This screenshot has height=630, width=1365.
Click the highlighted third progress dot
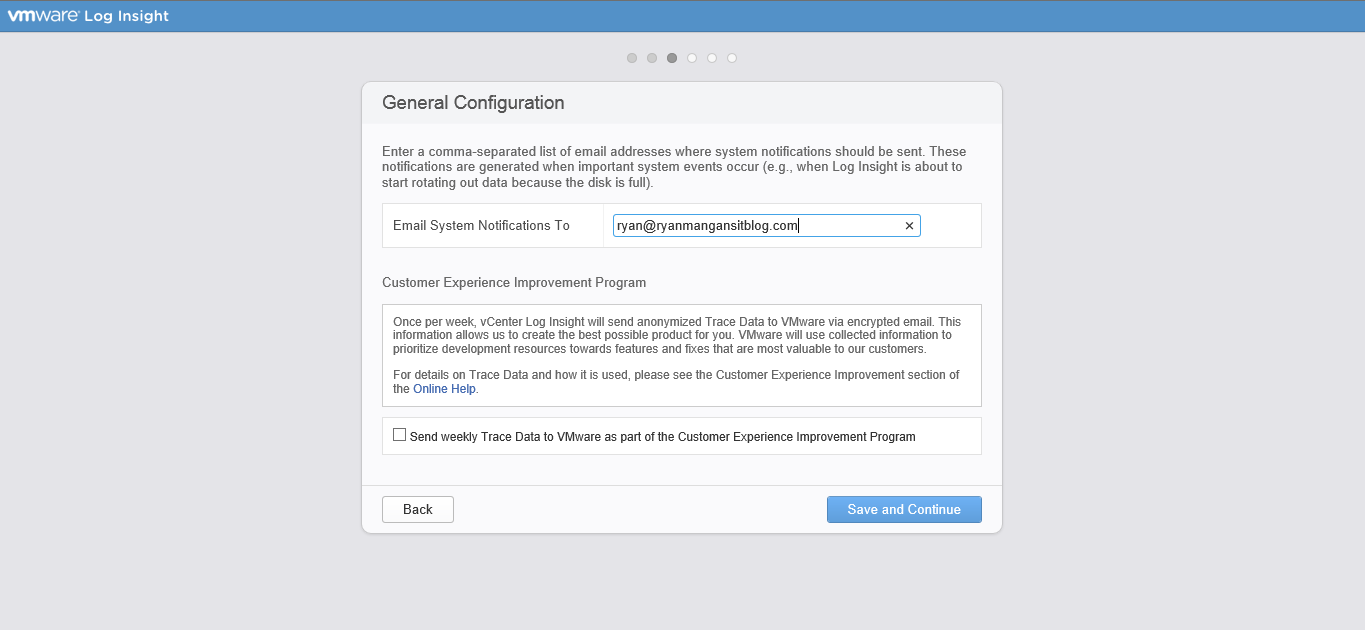click(672, 58)
